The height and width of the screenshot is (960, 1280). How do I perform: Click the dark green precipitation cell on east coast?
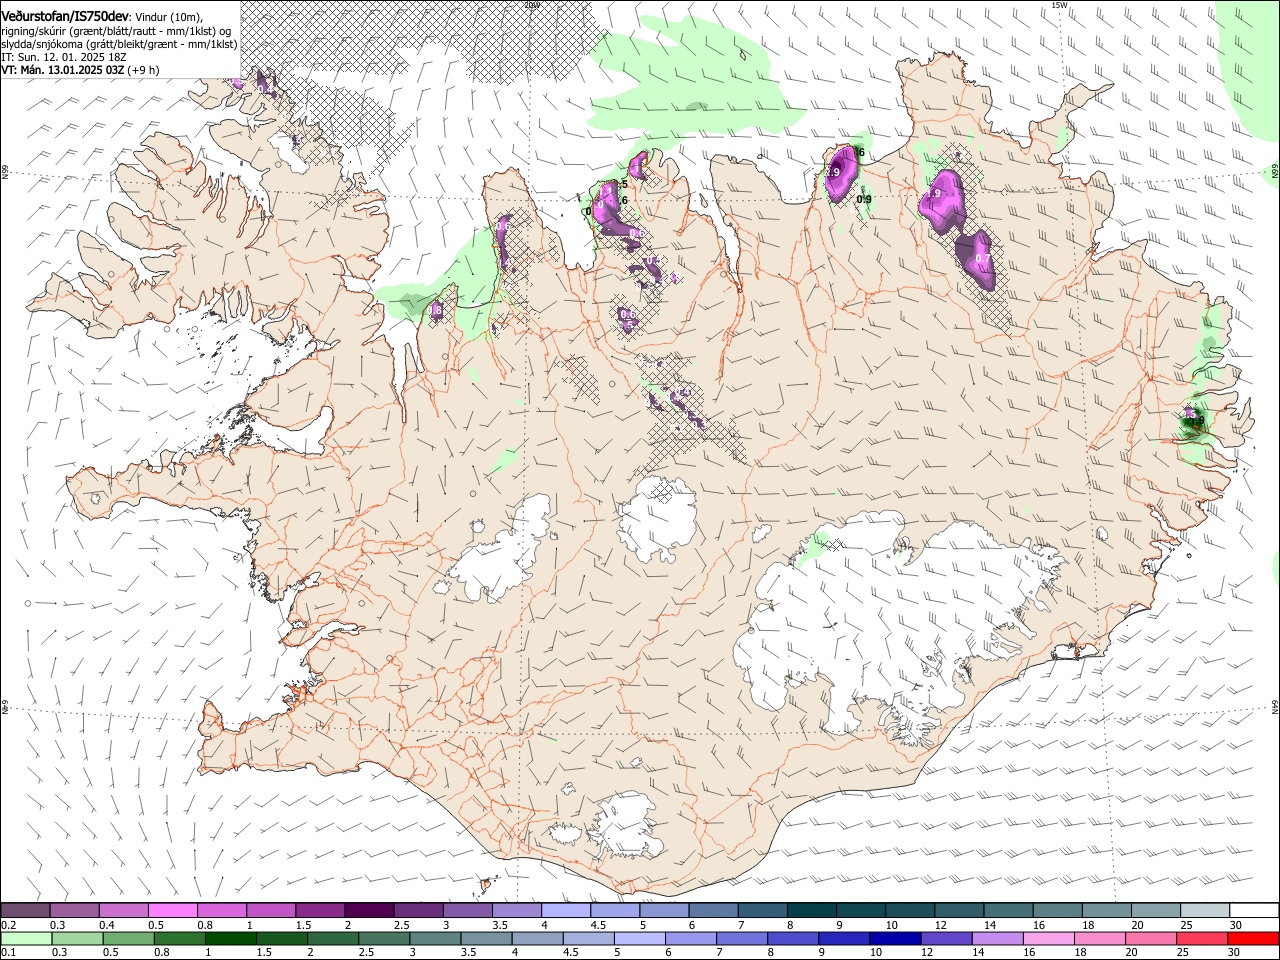[1193, 423]
